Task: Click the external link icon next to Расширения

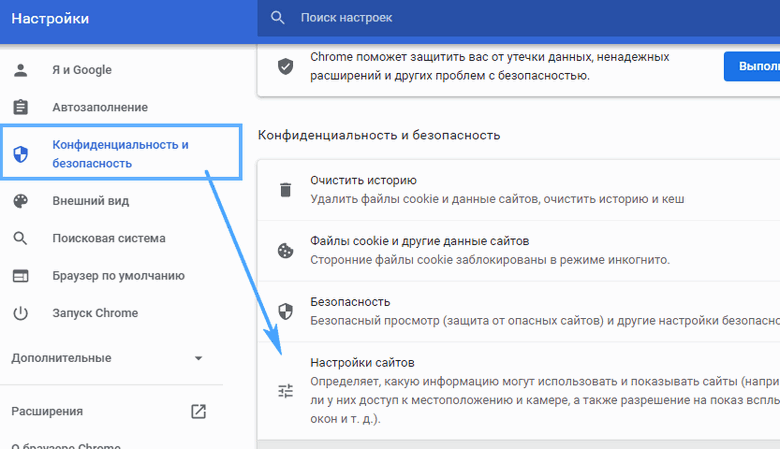Action: (198, 411)
